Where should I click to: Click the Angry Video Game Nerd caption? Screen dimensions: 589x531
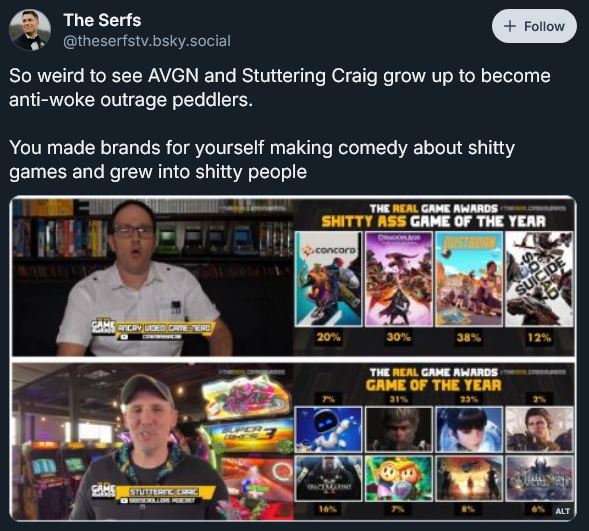(x=165, y=328)
